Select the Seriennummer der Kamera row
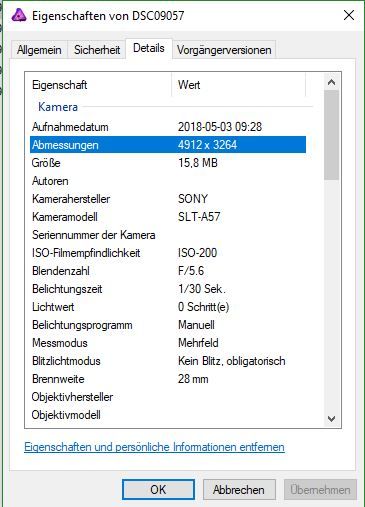The image size is (365, 507). (x=168, y=235)
